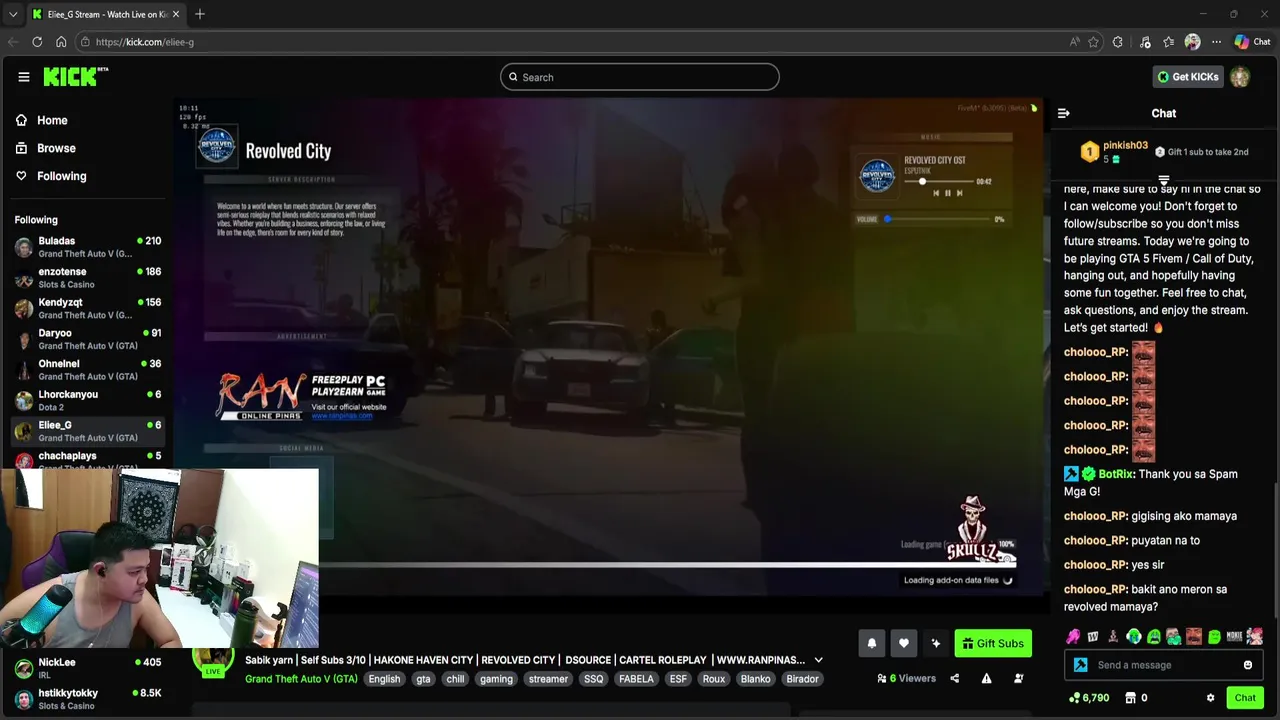Viewport: 1280px width, 720px height.
Task: Open the emote picker smiley in message box
Action: (1248, 665)
